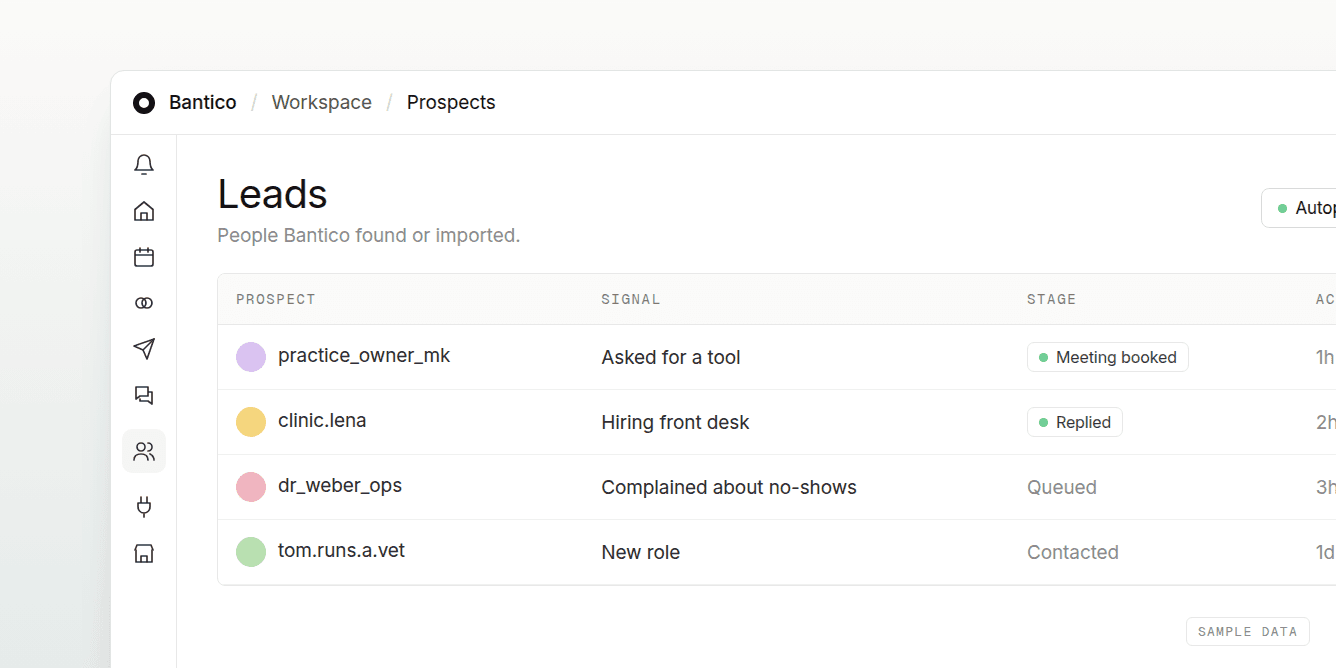Viewport: 1336px width, 668px height.
Task: Sort by the PROSPECT column header
Action: (x=276, y=299)
